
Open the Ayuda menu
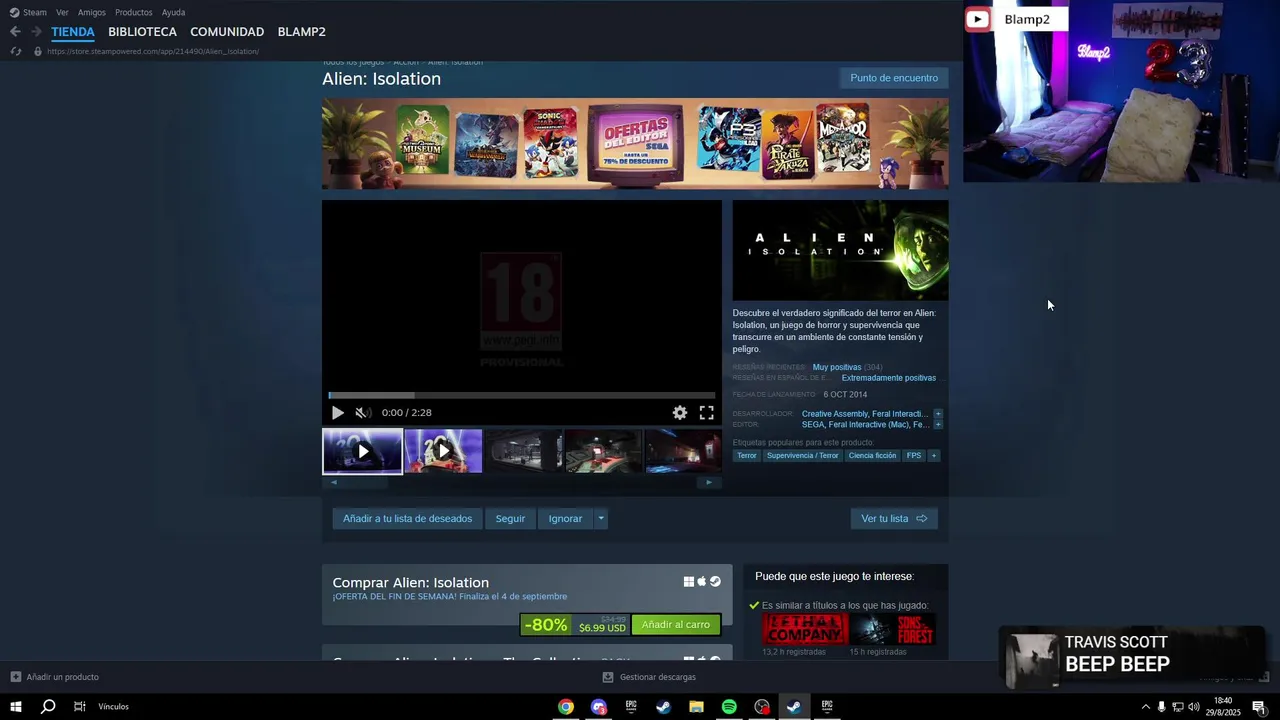click(173, 12)
